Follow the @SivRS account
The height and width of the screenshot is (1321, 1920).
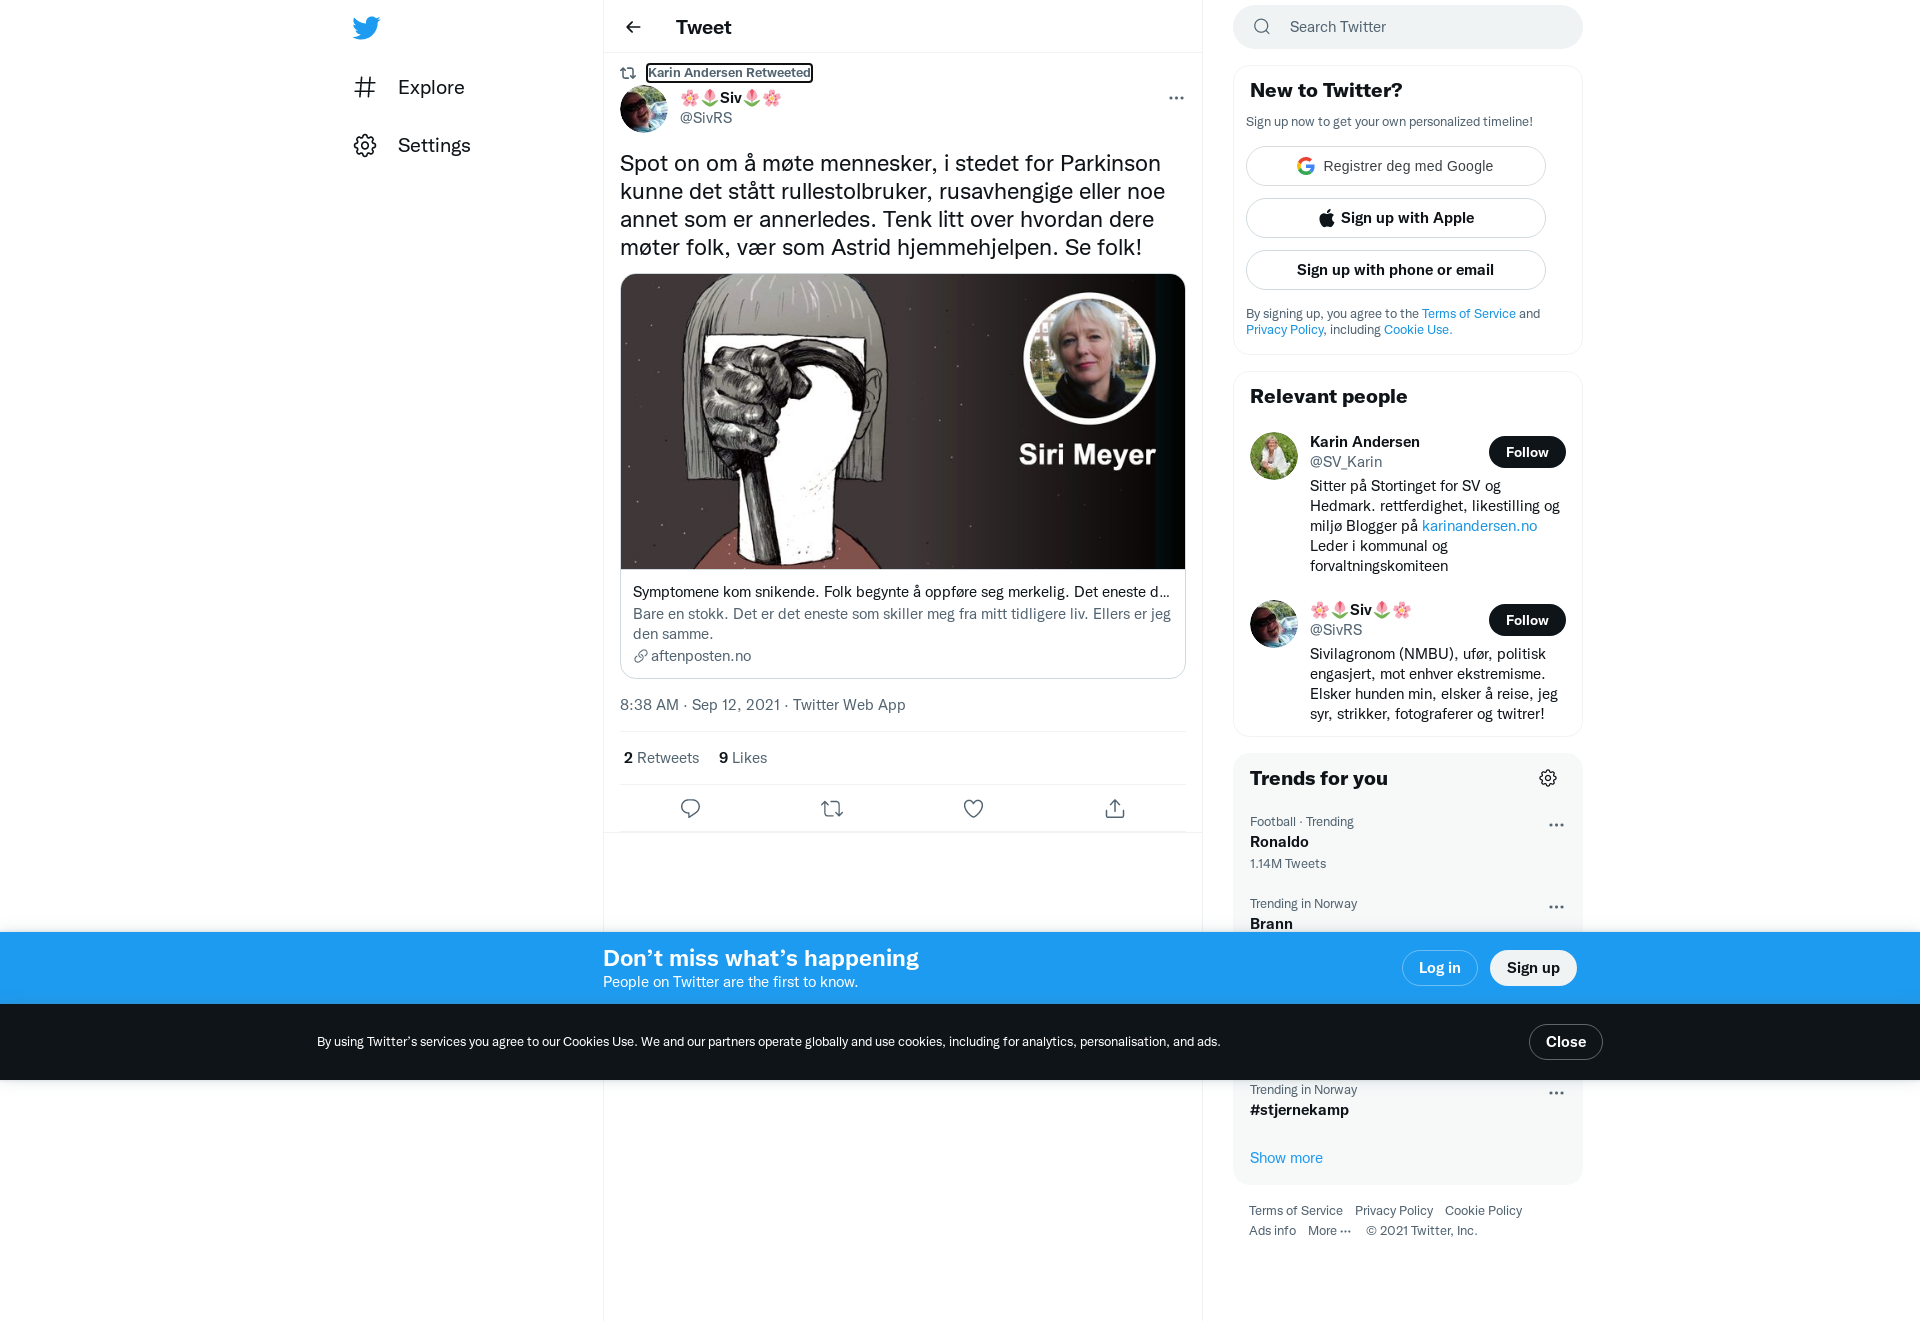(1527, 620)
